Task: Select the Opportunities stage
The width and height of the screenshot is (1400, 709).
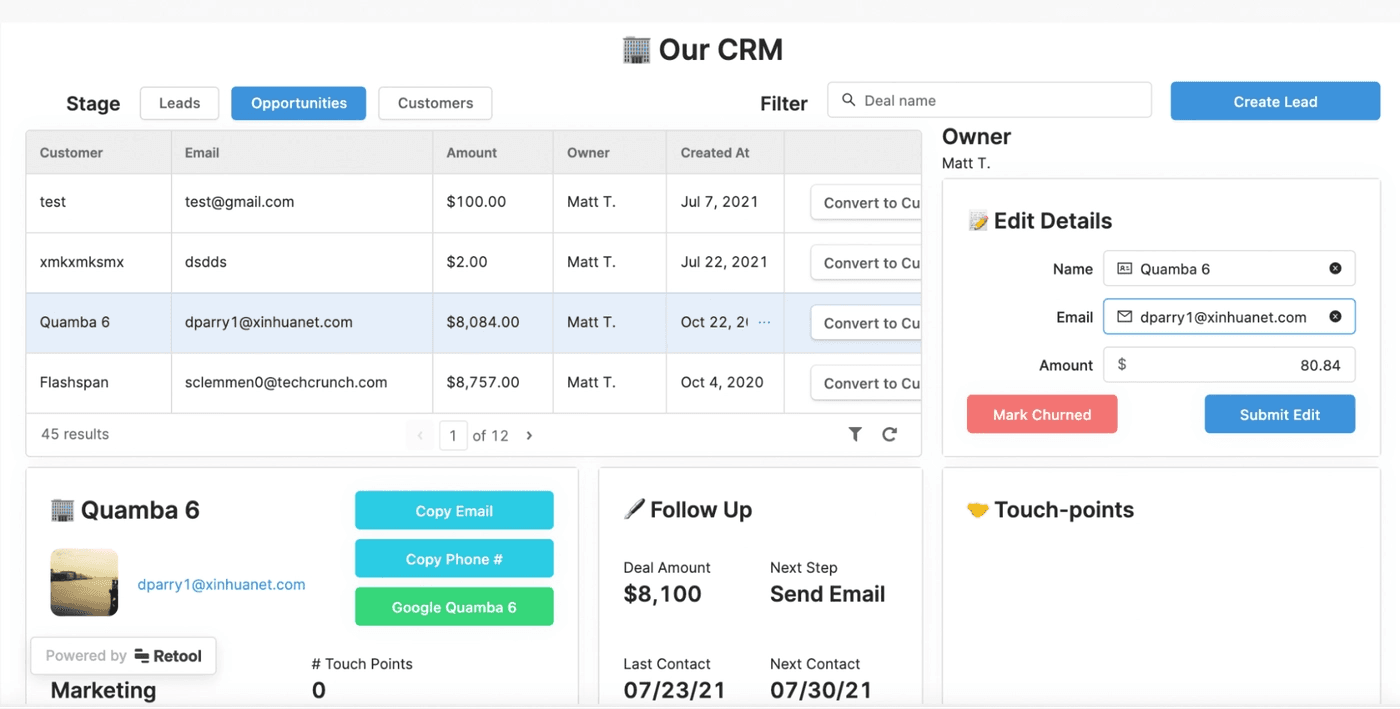Action: coord(298,103)
